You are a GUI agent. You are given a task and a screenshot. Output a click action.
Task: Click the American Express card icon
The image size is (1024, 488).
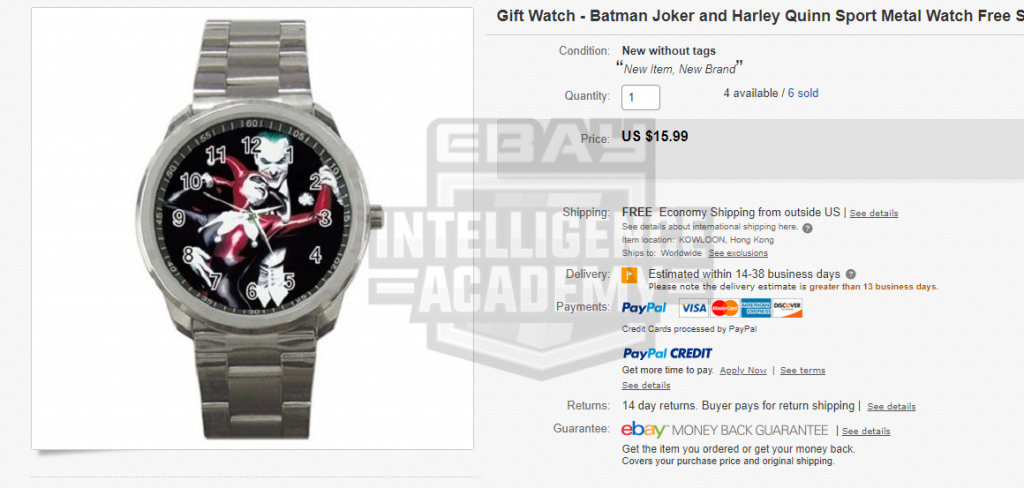[x=756, y=308]
